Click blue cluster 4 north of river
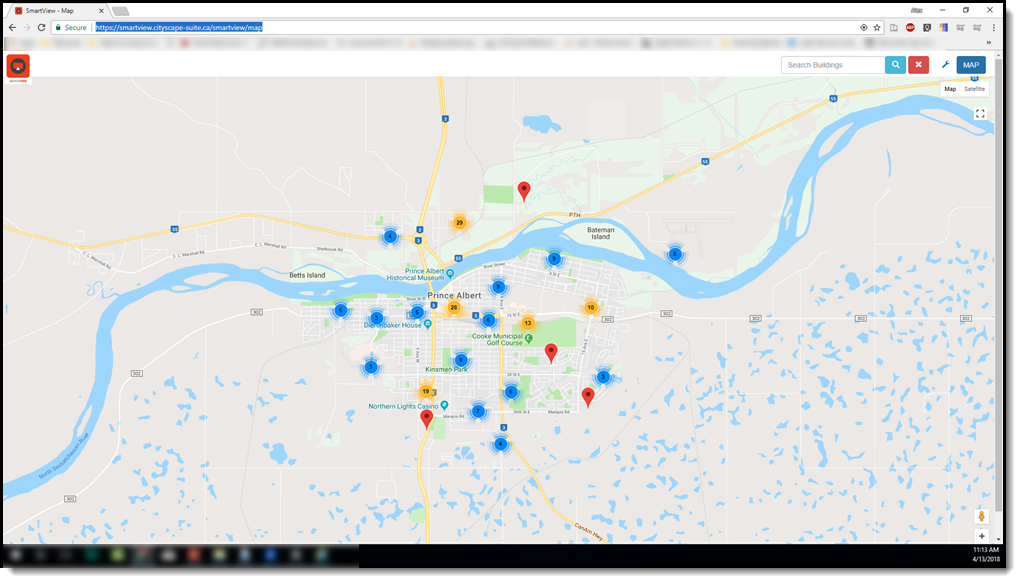 (390, 236)
